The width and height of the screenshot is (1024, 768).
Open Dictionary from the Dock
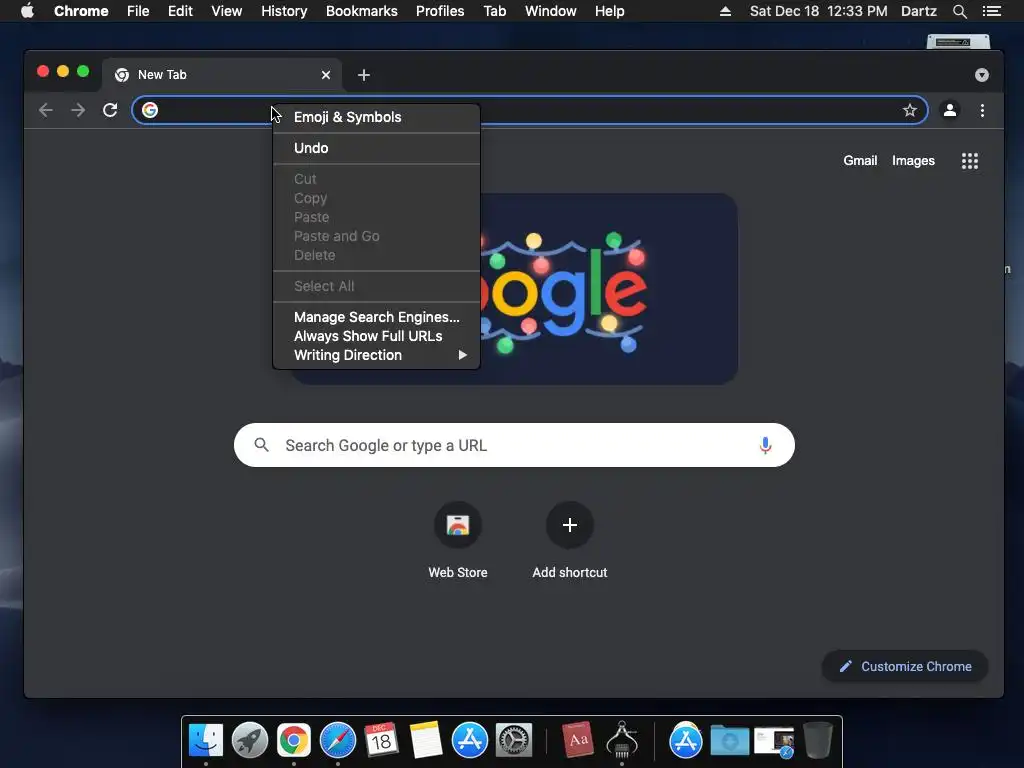577,741
